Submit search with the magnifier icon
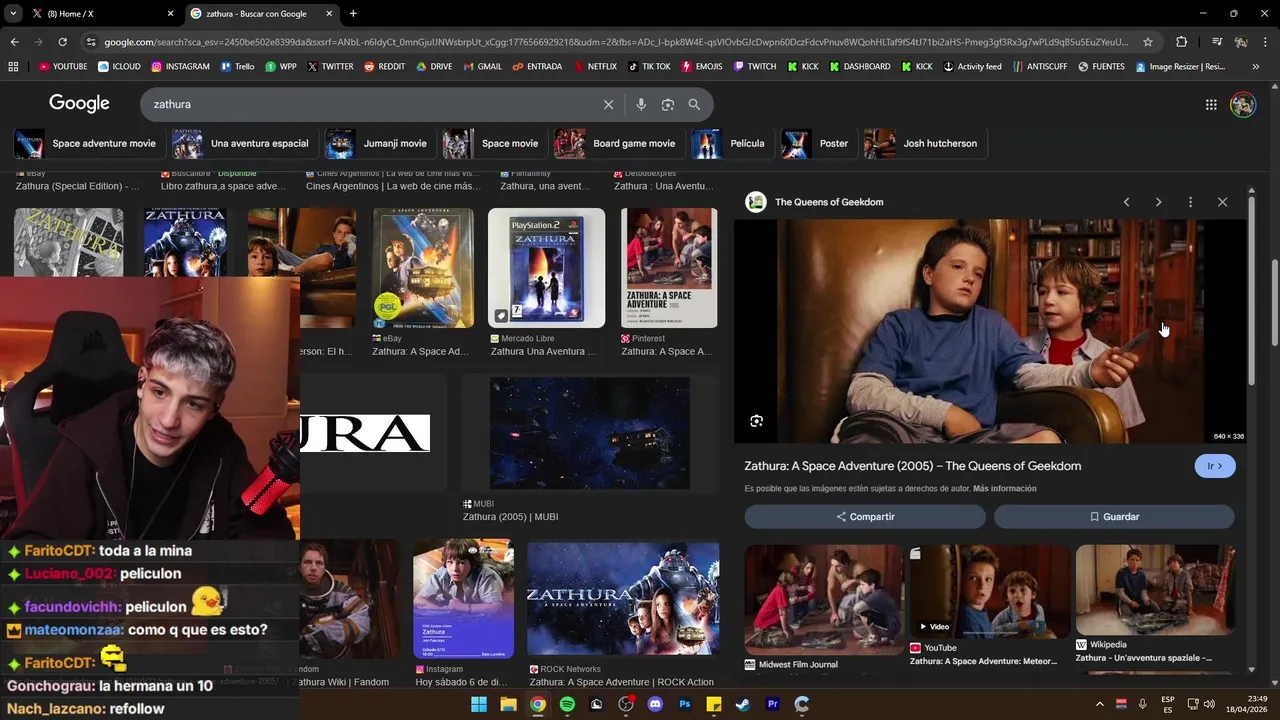The width and height of the screenshot is (1280, 720). [x=694, y=104]
